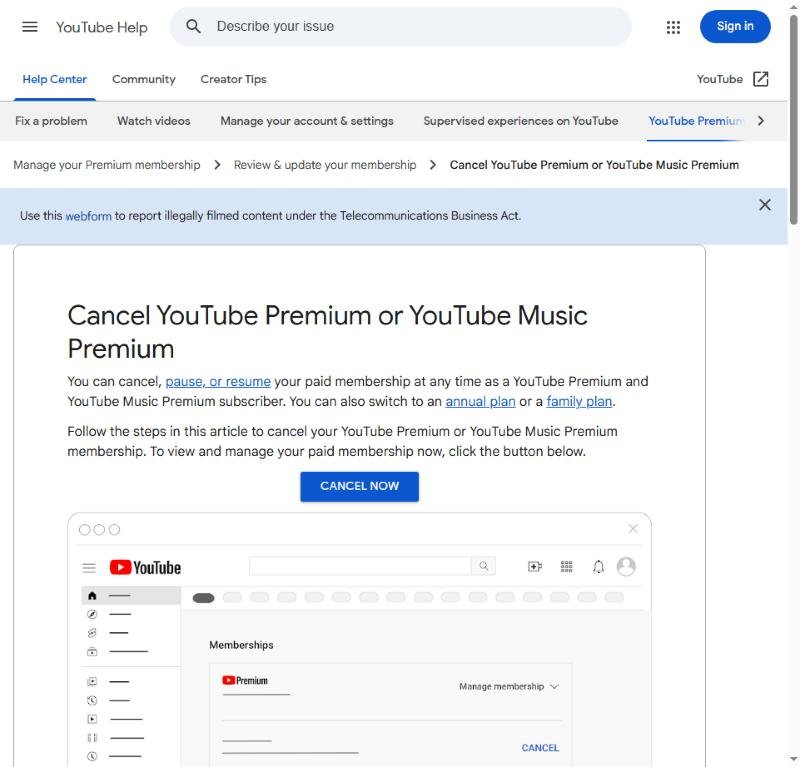The width and height of the screenshot is (800, 767).
Task: Expand the Manage membership dropdown
Action: pyautogui.click(x=509, y=686)
